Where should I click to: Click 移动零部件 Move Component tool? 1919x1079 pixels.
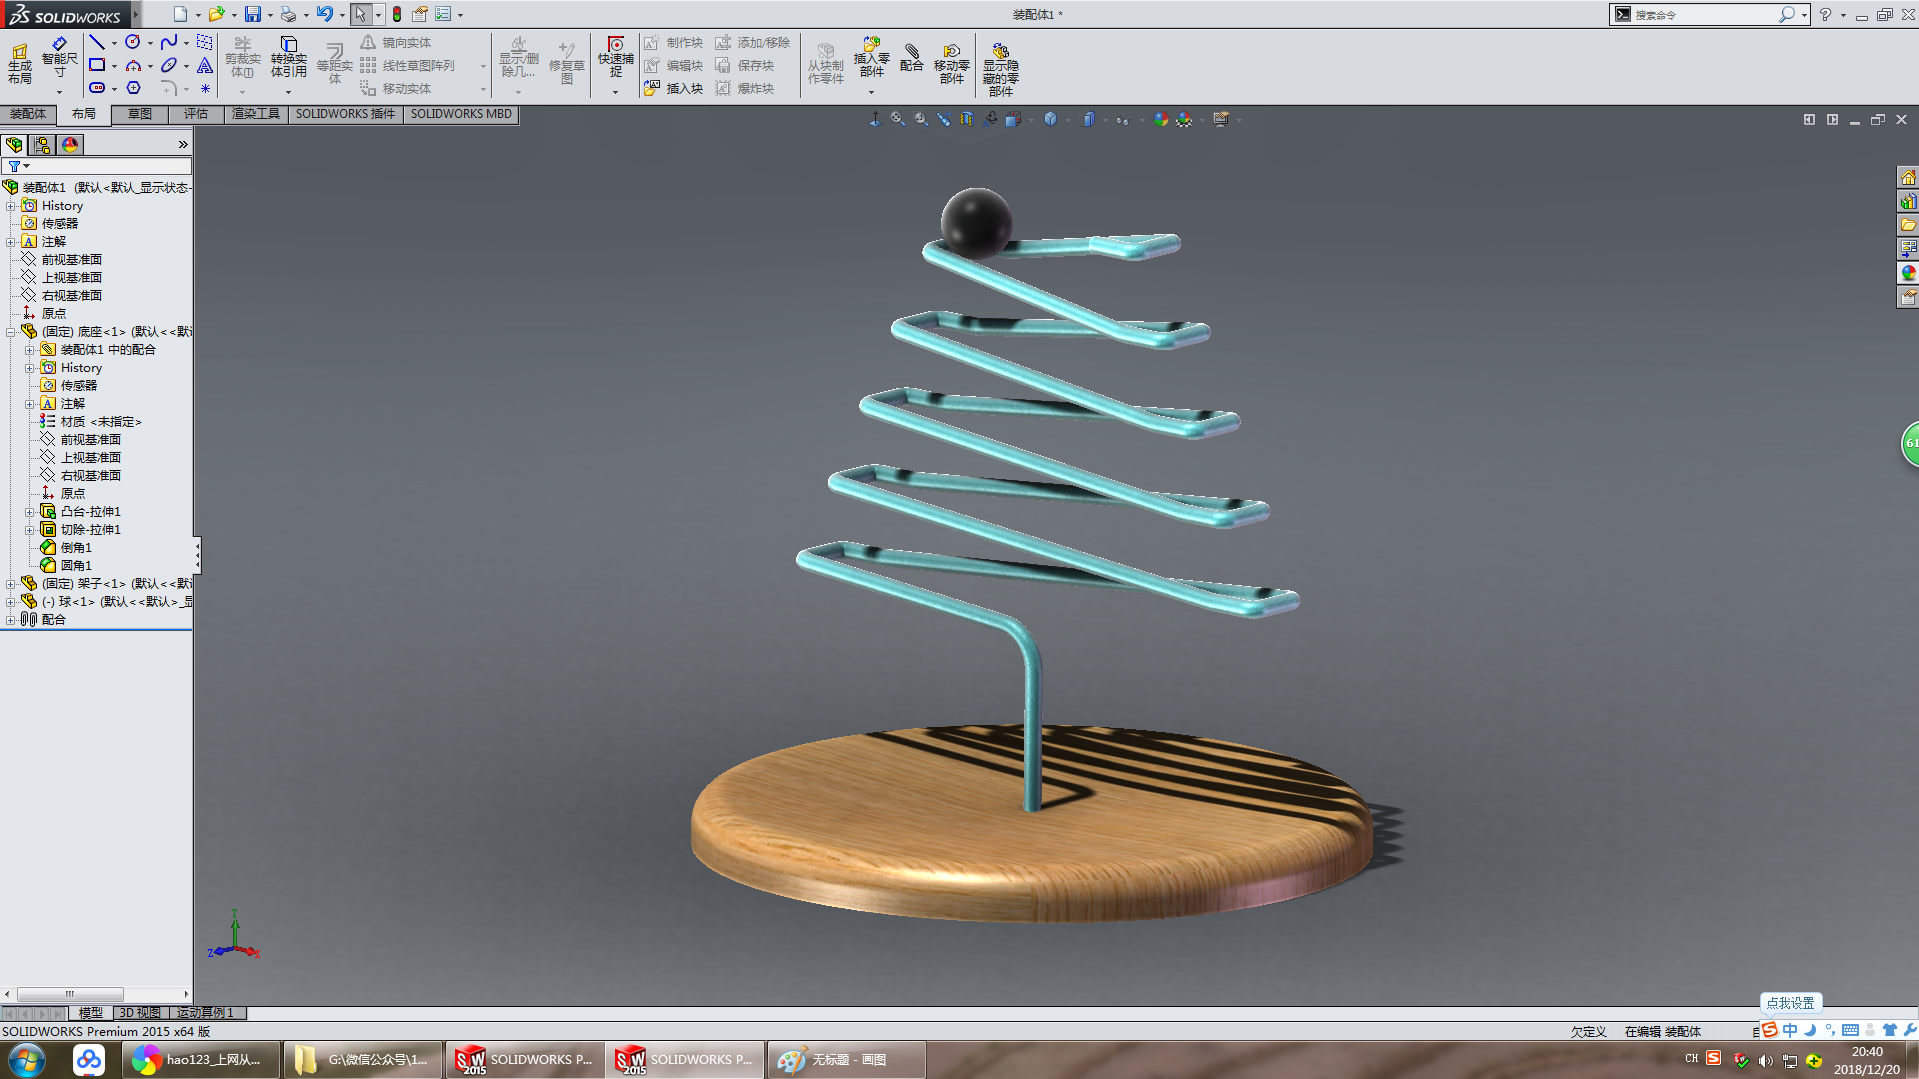point(951,64)
